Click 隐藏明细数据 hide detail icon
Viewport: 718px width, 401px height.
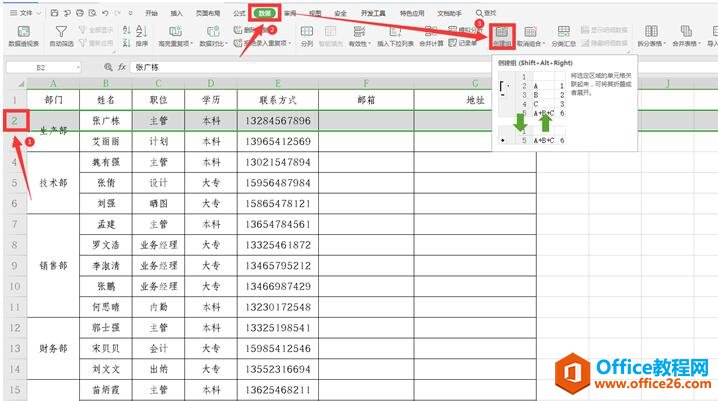pyautogui.click(x=585, y=43)
